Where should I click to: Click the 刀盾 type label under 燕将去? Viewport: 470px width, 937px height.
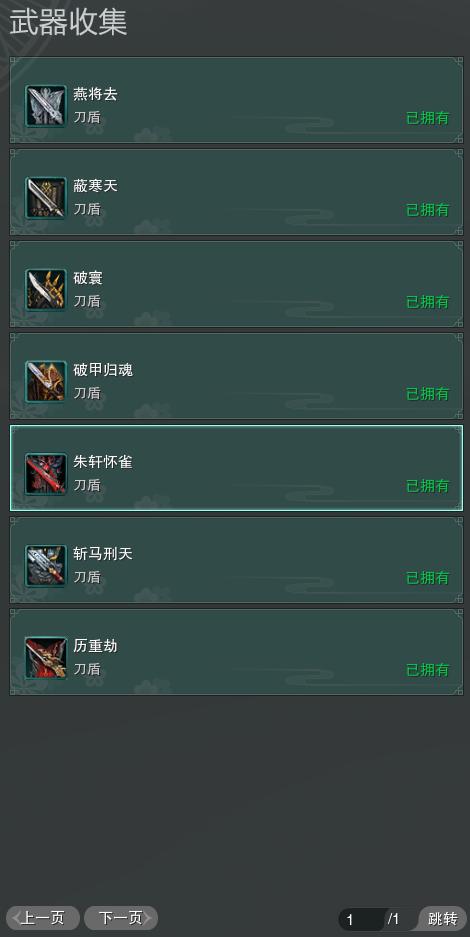87,117
